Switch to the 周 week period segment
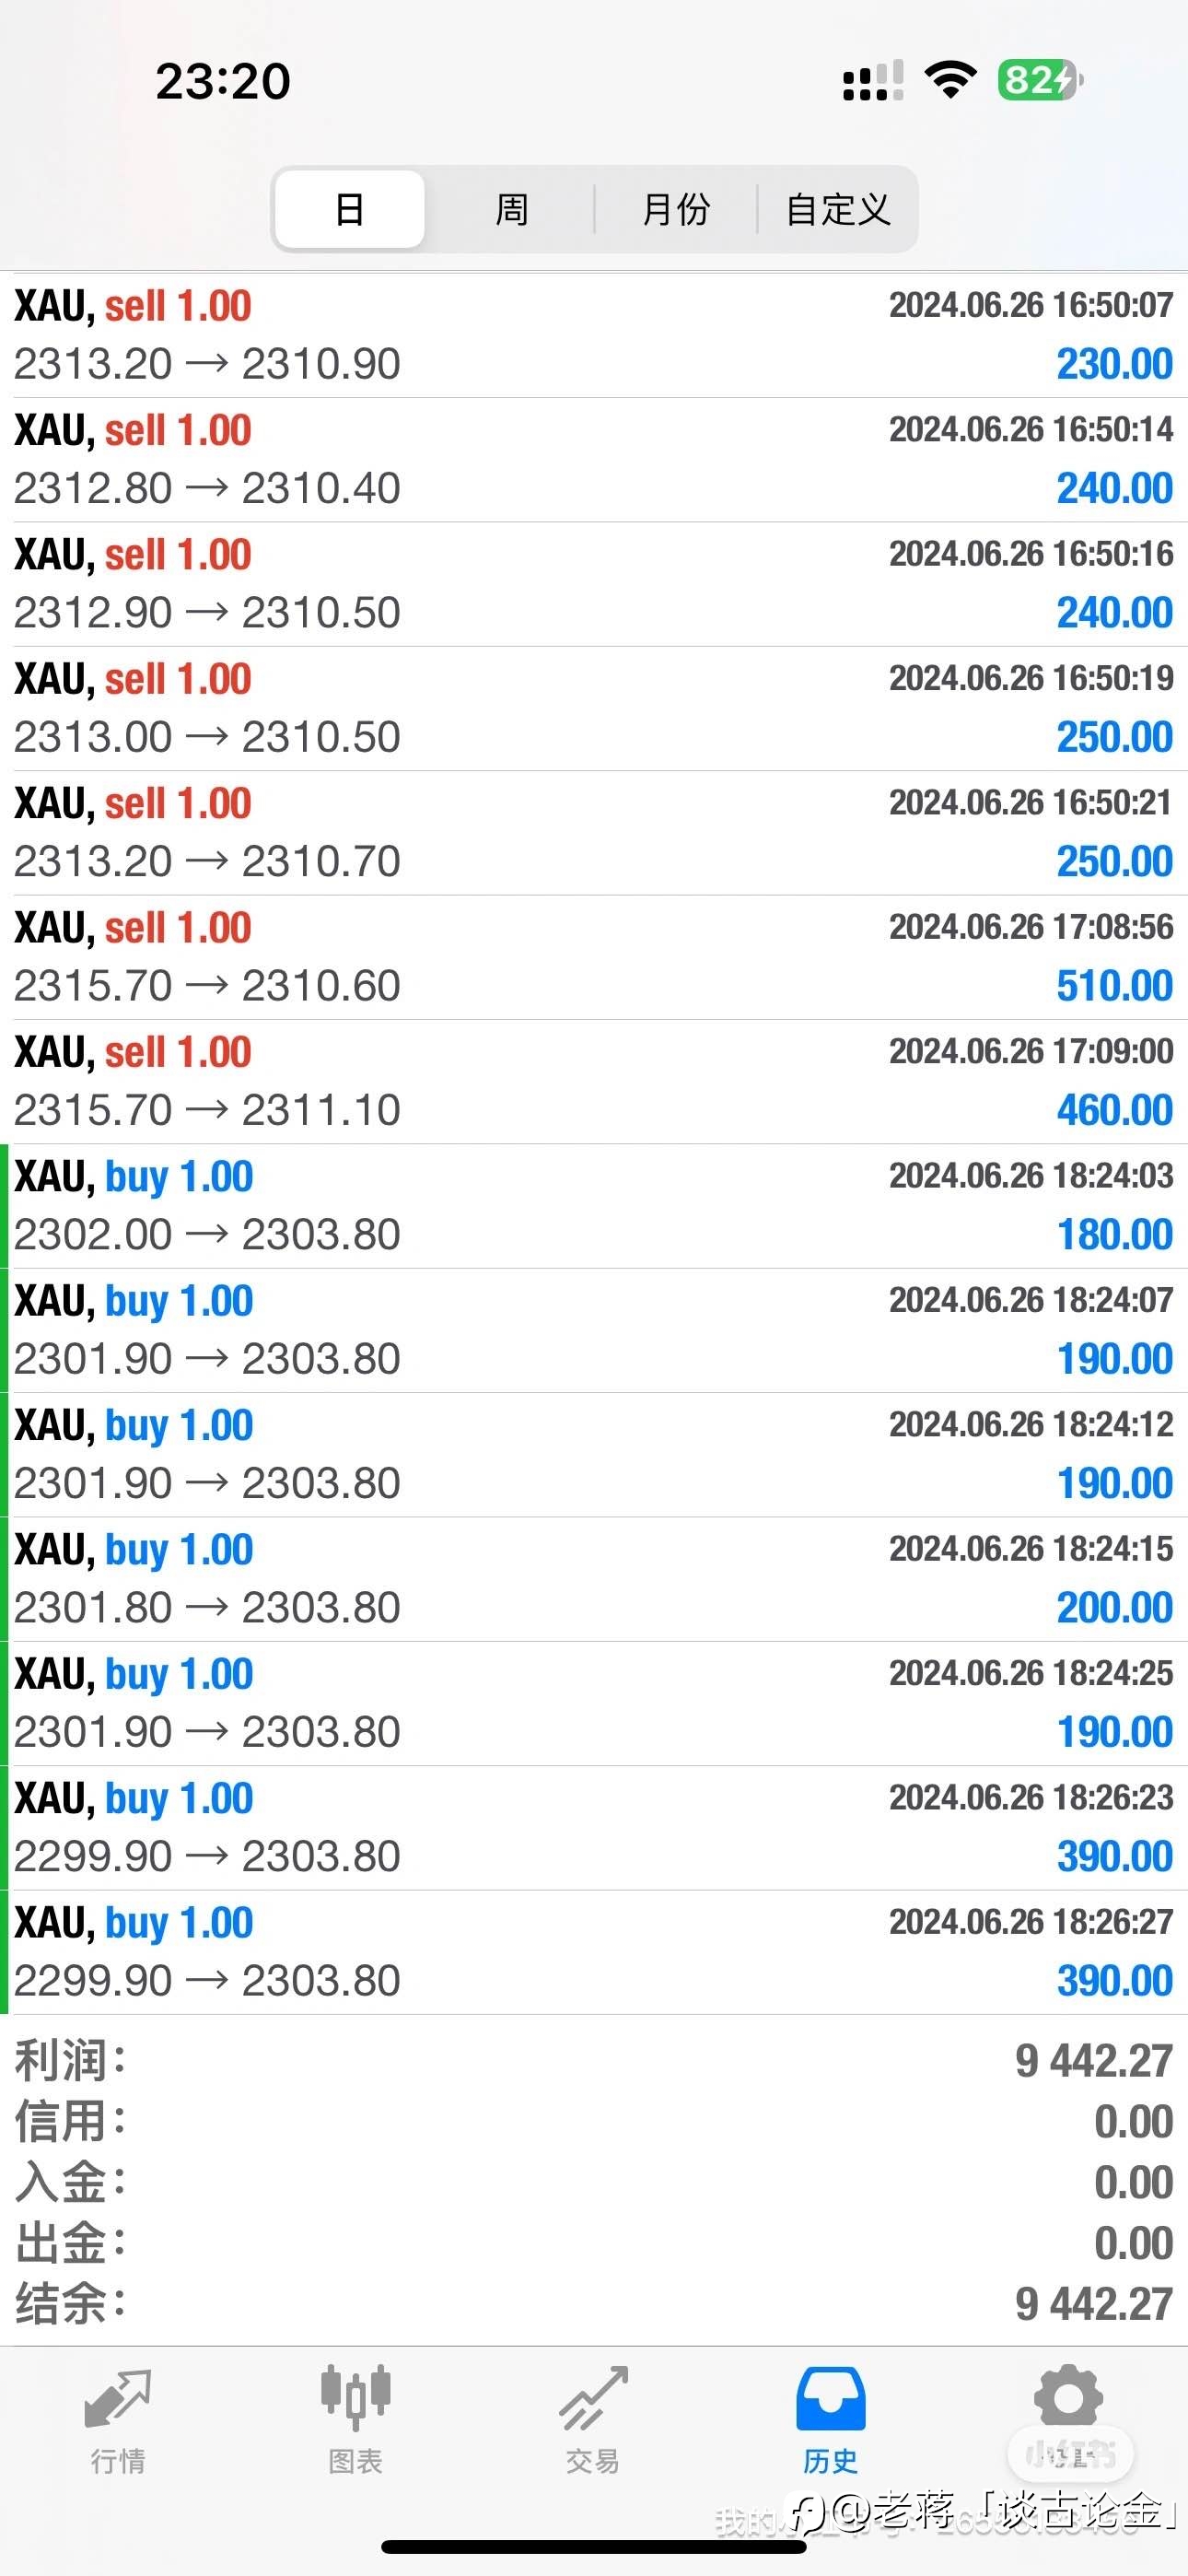The image size is (1188, 2576). [x=512, y=209]
